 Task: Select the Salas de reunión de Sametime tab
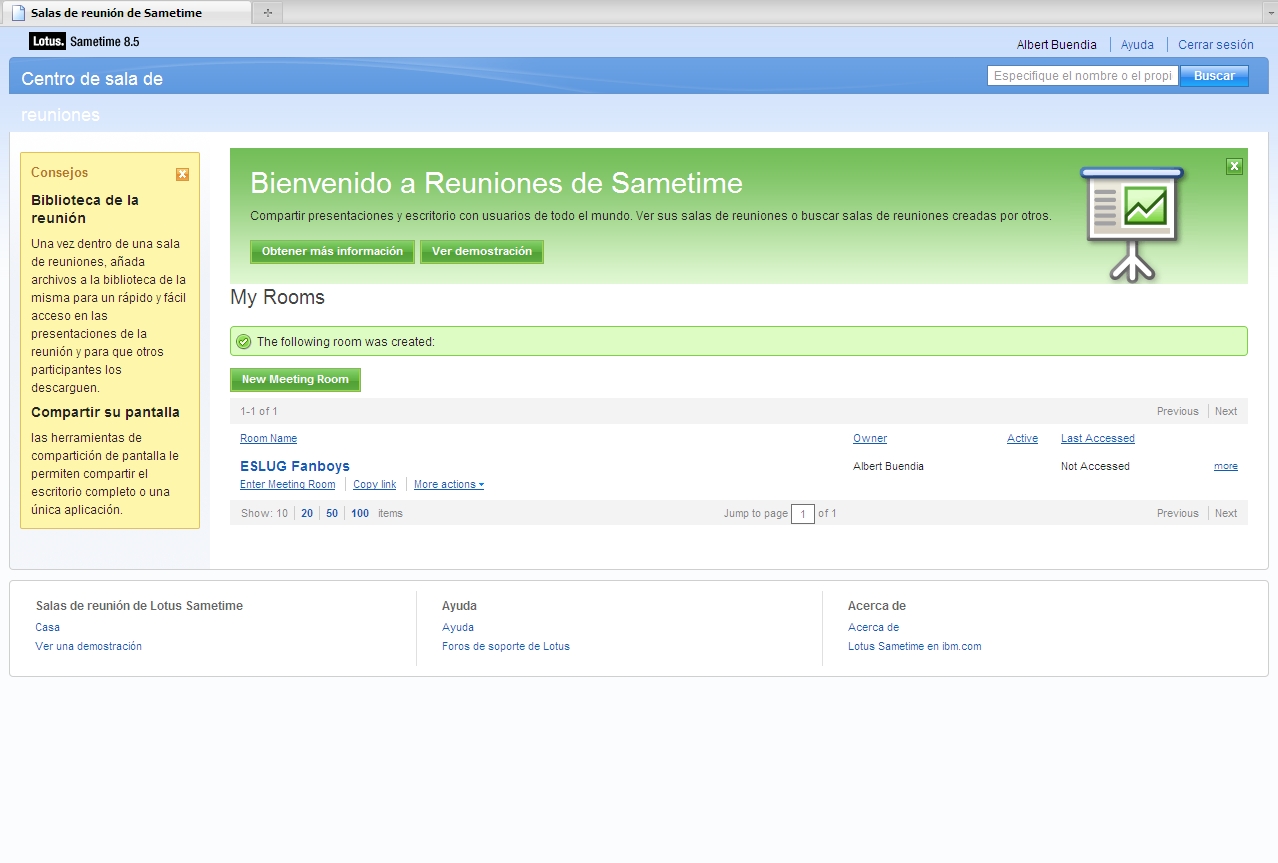(x=126, y=13)
